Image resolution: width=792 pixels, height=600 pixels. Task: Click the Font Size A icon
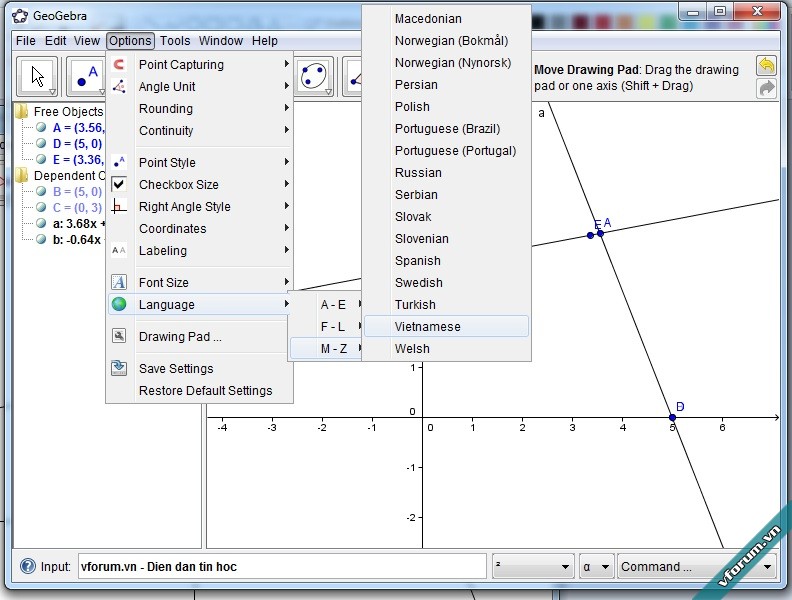(x=119, y=282)
